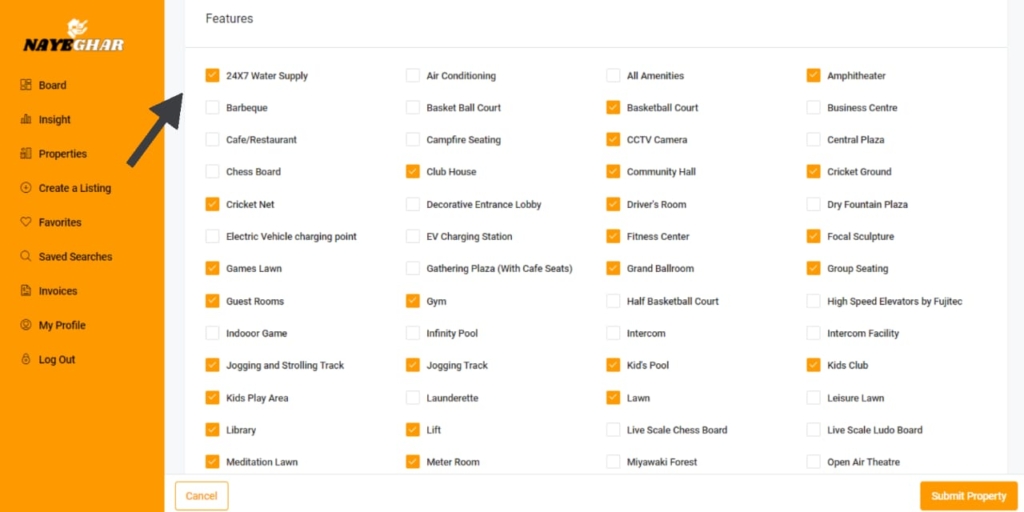Screen dimensions: 1024x512
Task: Disable the Gym checkbox
Action: pos(413,300)
